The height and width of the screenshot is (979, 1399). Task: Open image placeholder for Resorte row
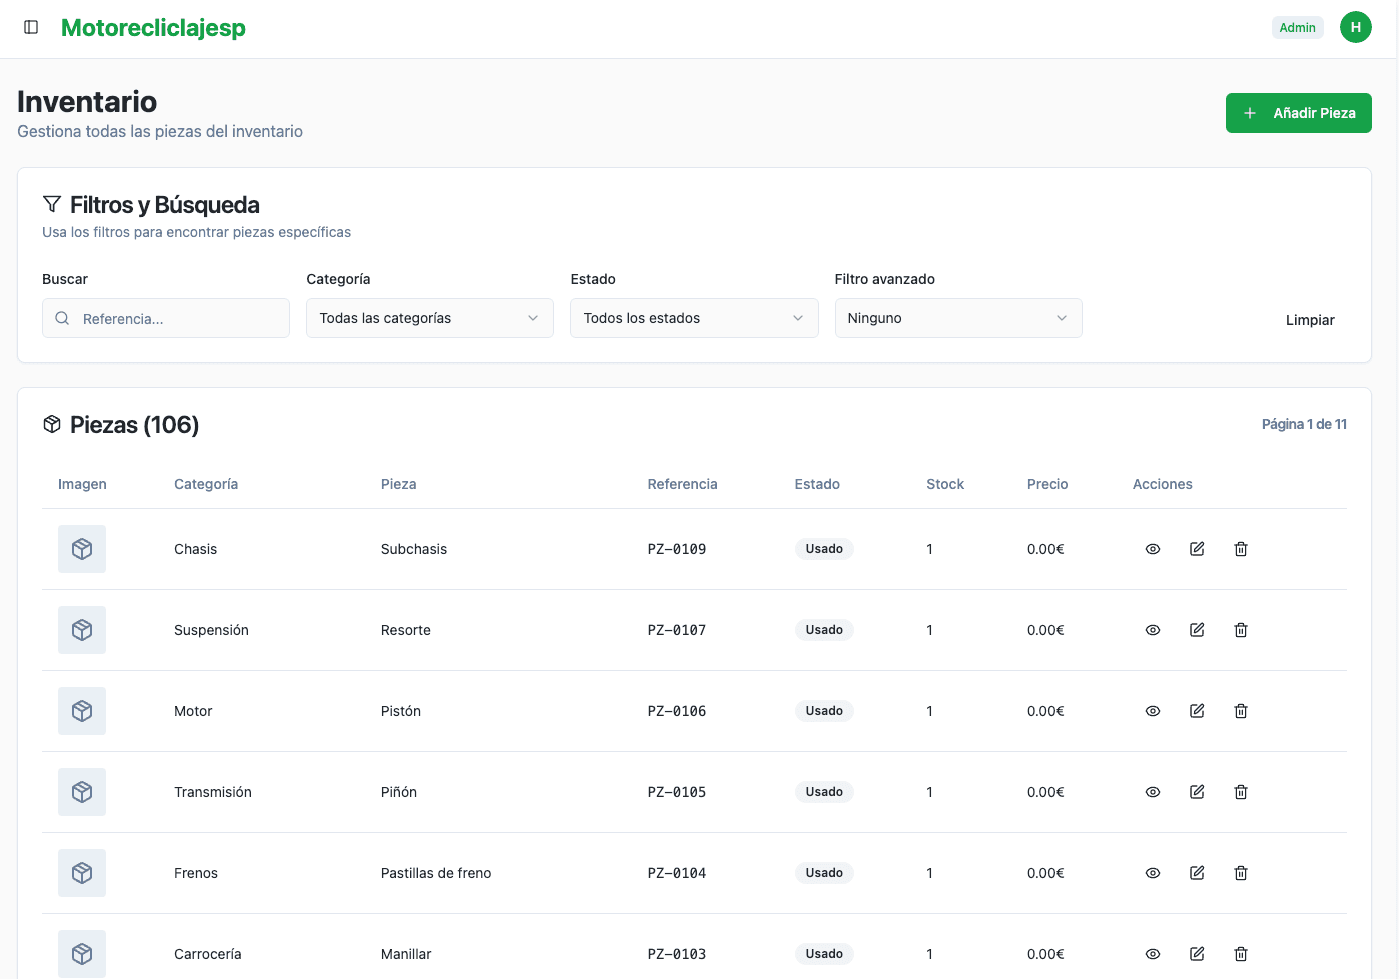point(82,630)
